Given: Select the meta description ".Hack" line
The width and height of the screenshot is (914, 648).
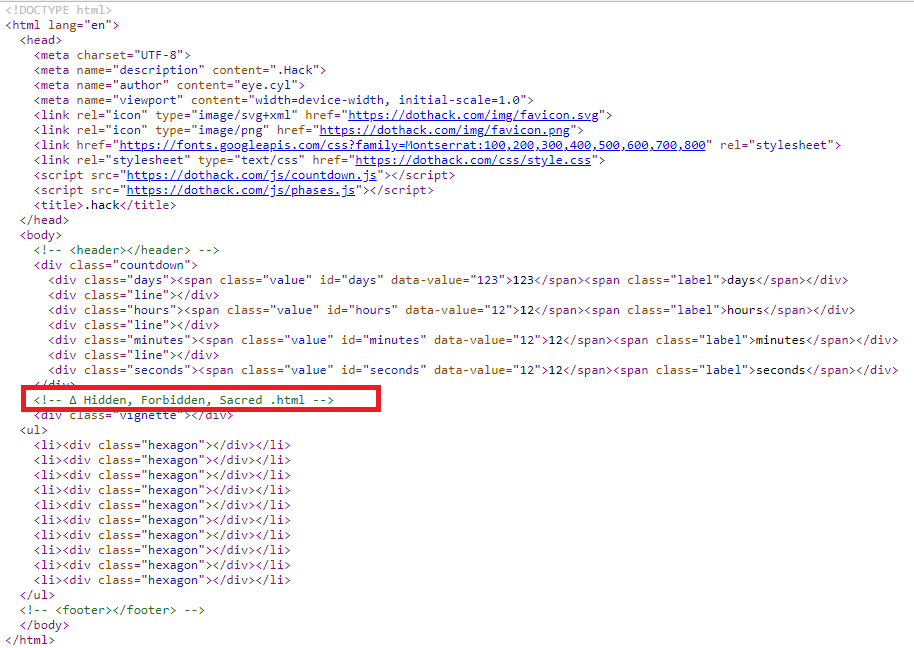Looking at the screenshot, I should (x=180, y=71).
